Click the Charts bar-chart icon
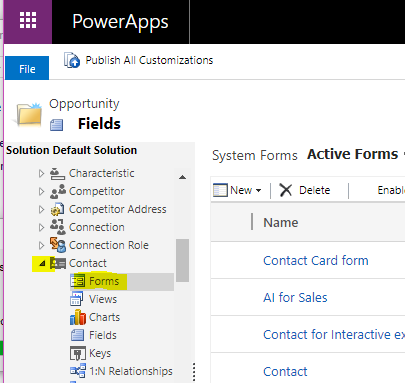405x383 pixels. [78, 317]
